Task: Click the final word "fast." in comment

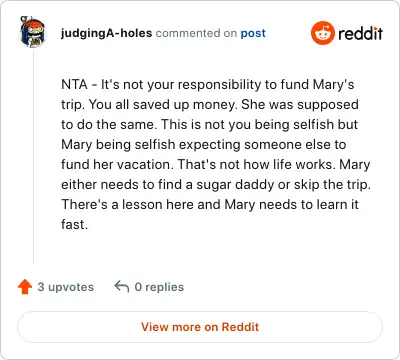Action: (x=74, y=224)
